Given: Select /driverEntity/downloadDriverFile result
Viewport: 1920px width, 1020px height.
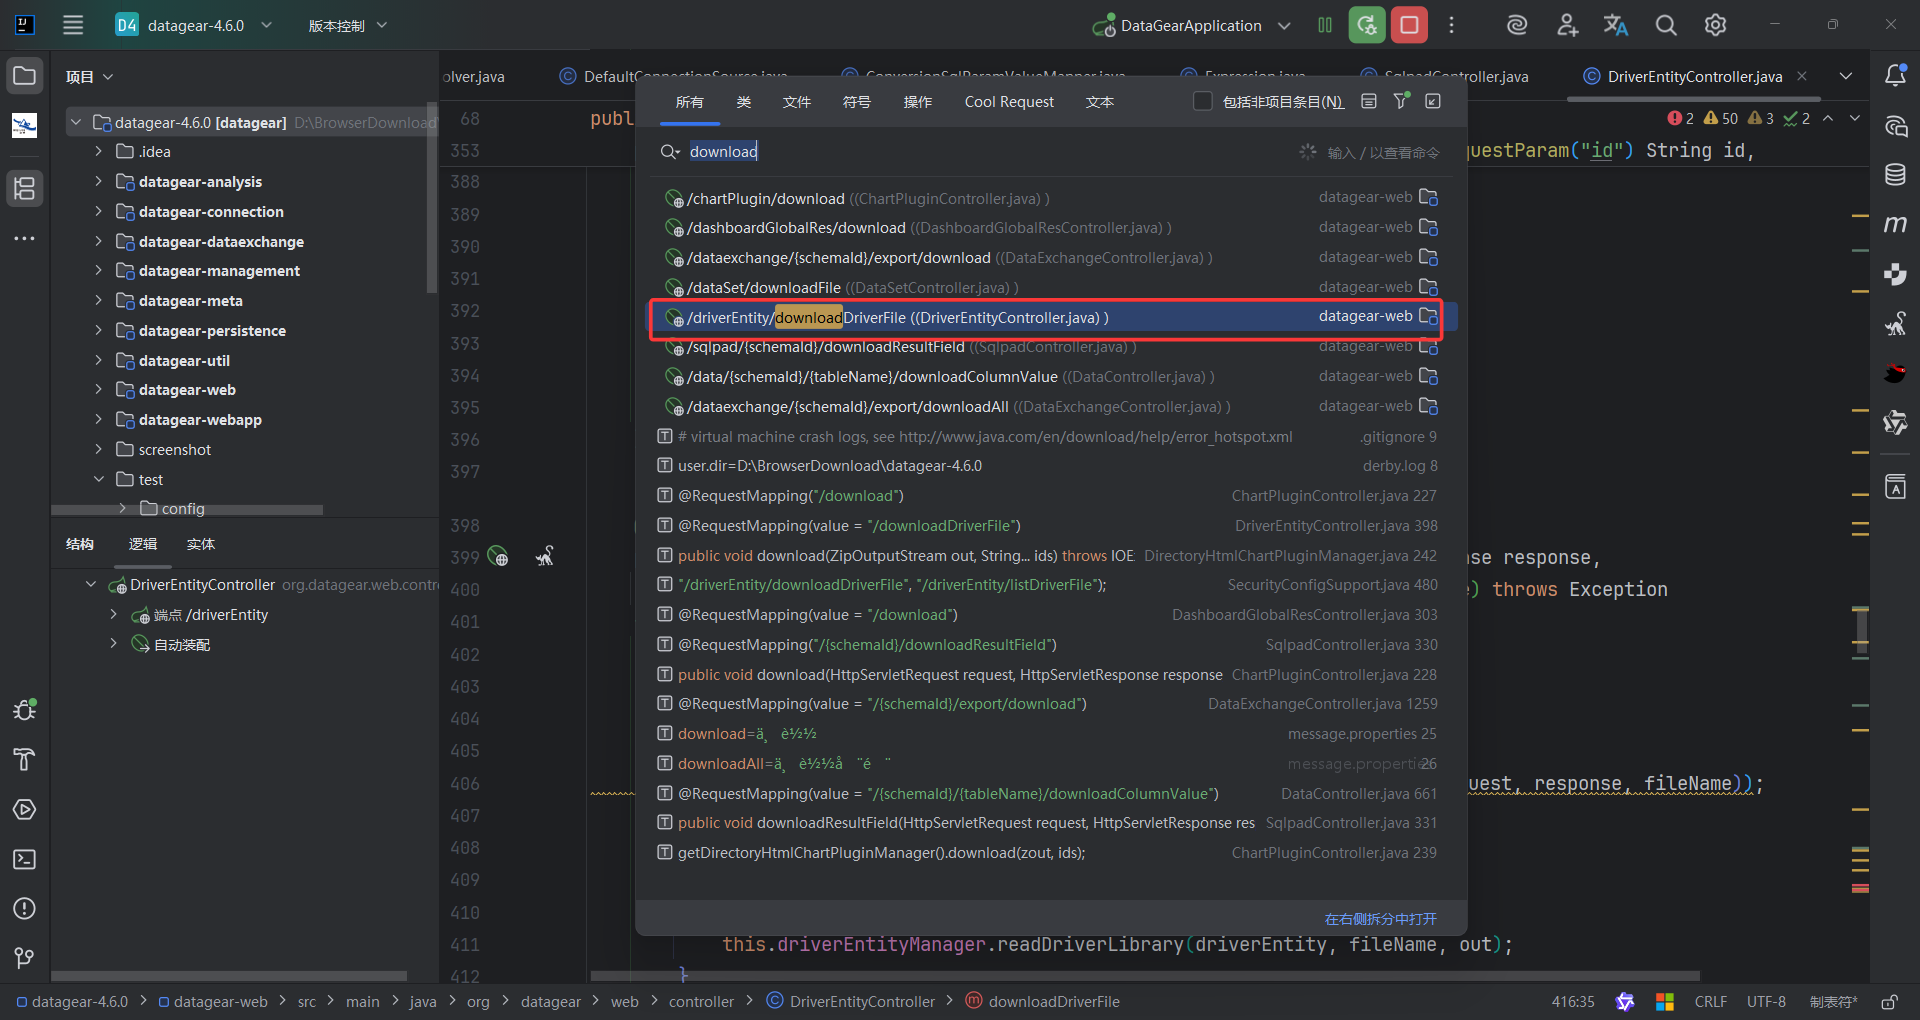Looking at the screenshot, I should pos(1051,317).
